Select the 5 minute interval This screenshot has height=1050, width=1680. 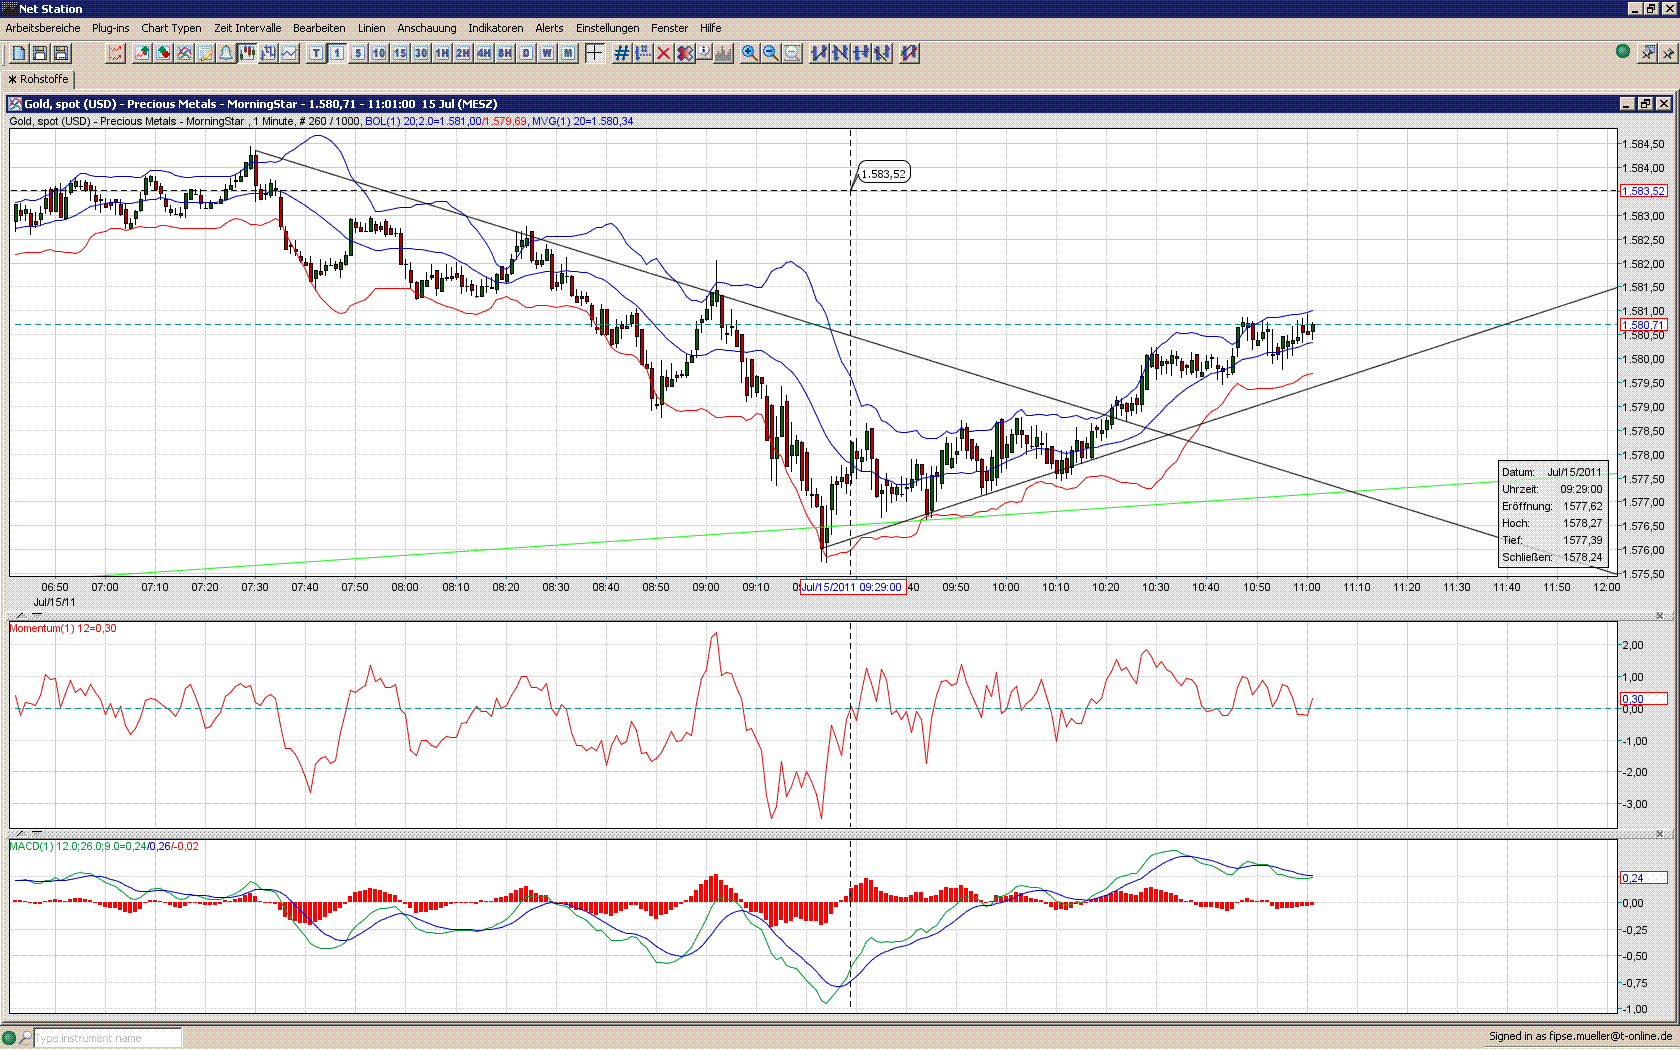coord(358,53)
